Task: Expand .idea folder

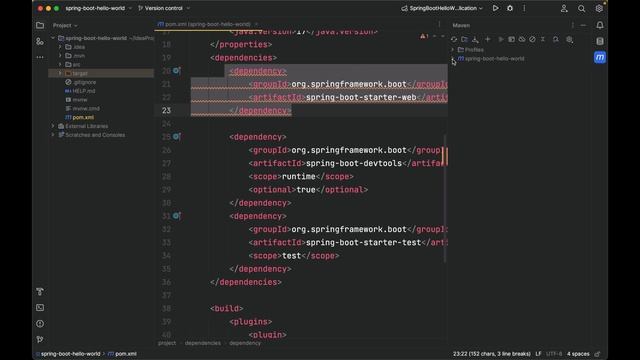Action: click(60, 47)
